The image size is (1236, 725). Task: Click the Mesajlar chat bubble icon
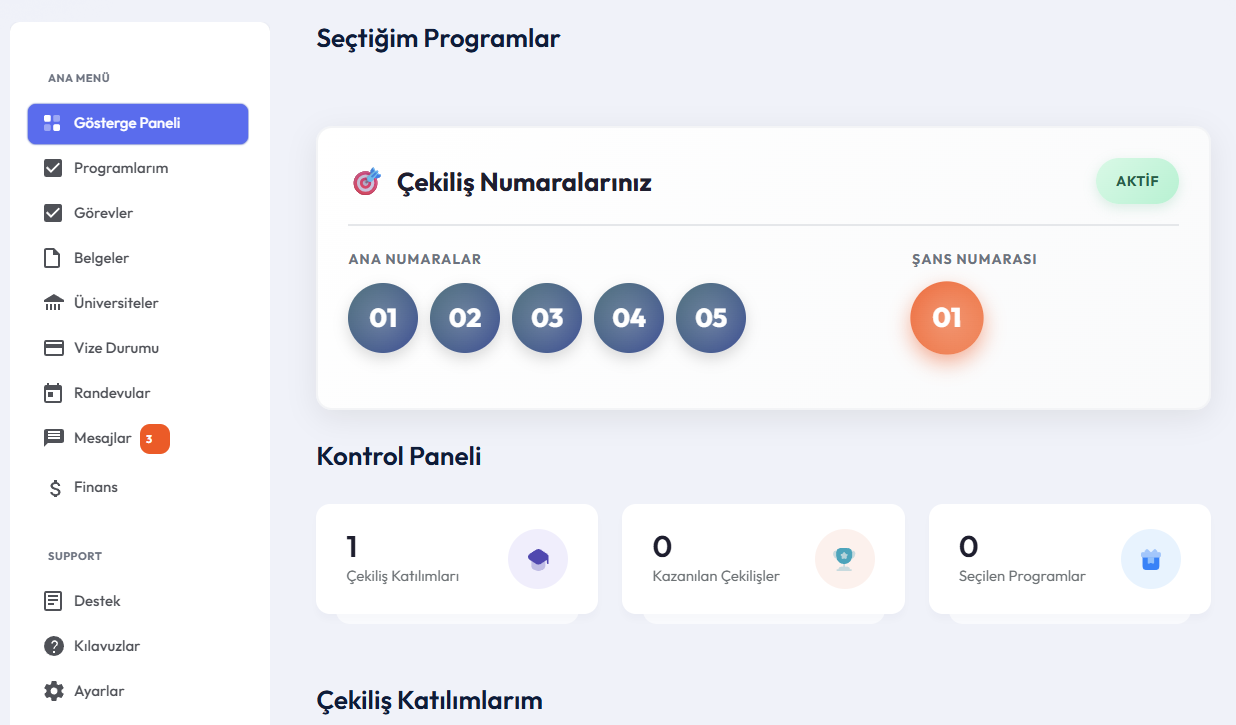click(54, 438)
